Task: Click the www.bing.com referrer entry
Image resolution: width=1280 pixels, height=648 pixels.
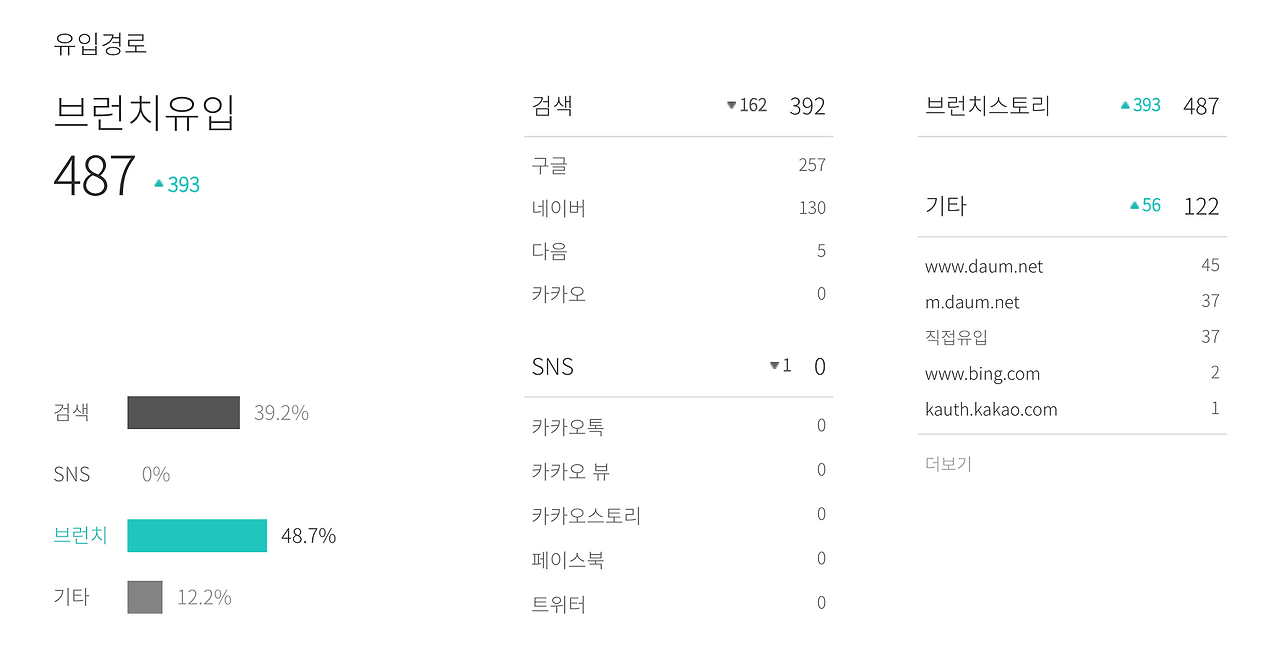Action: coord(981,372)
